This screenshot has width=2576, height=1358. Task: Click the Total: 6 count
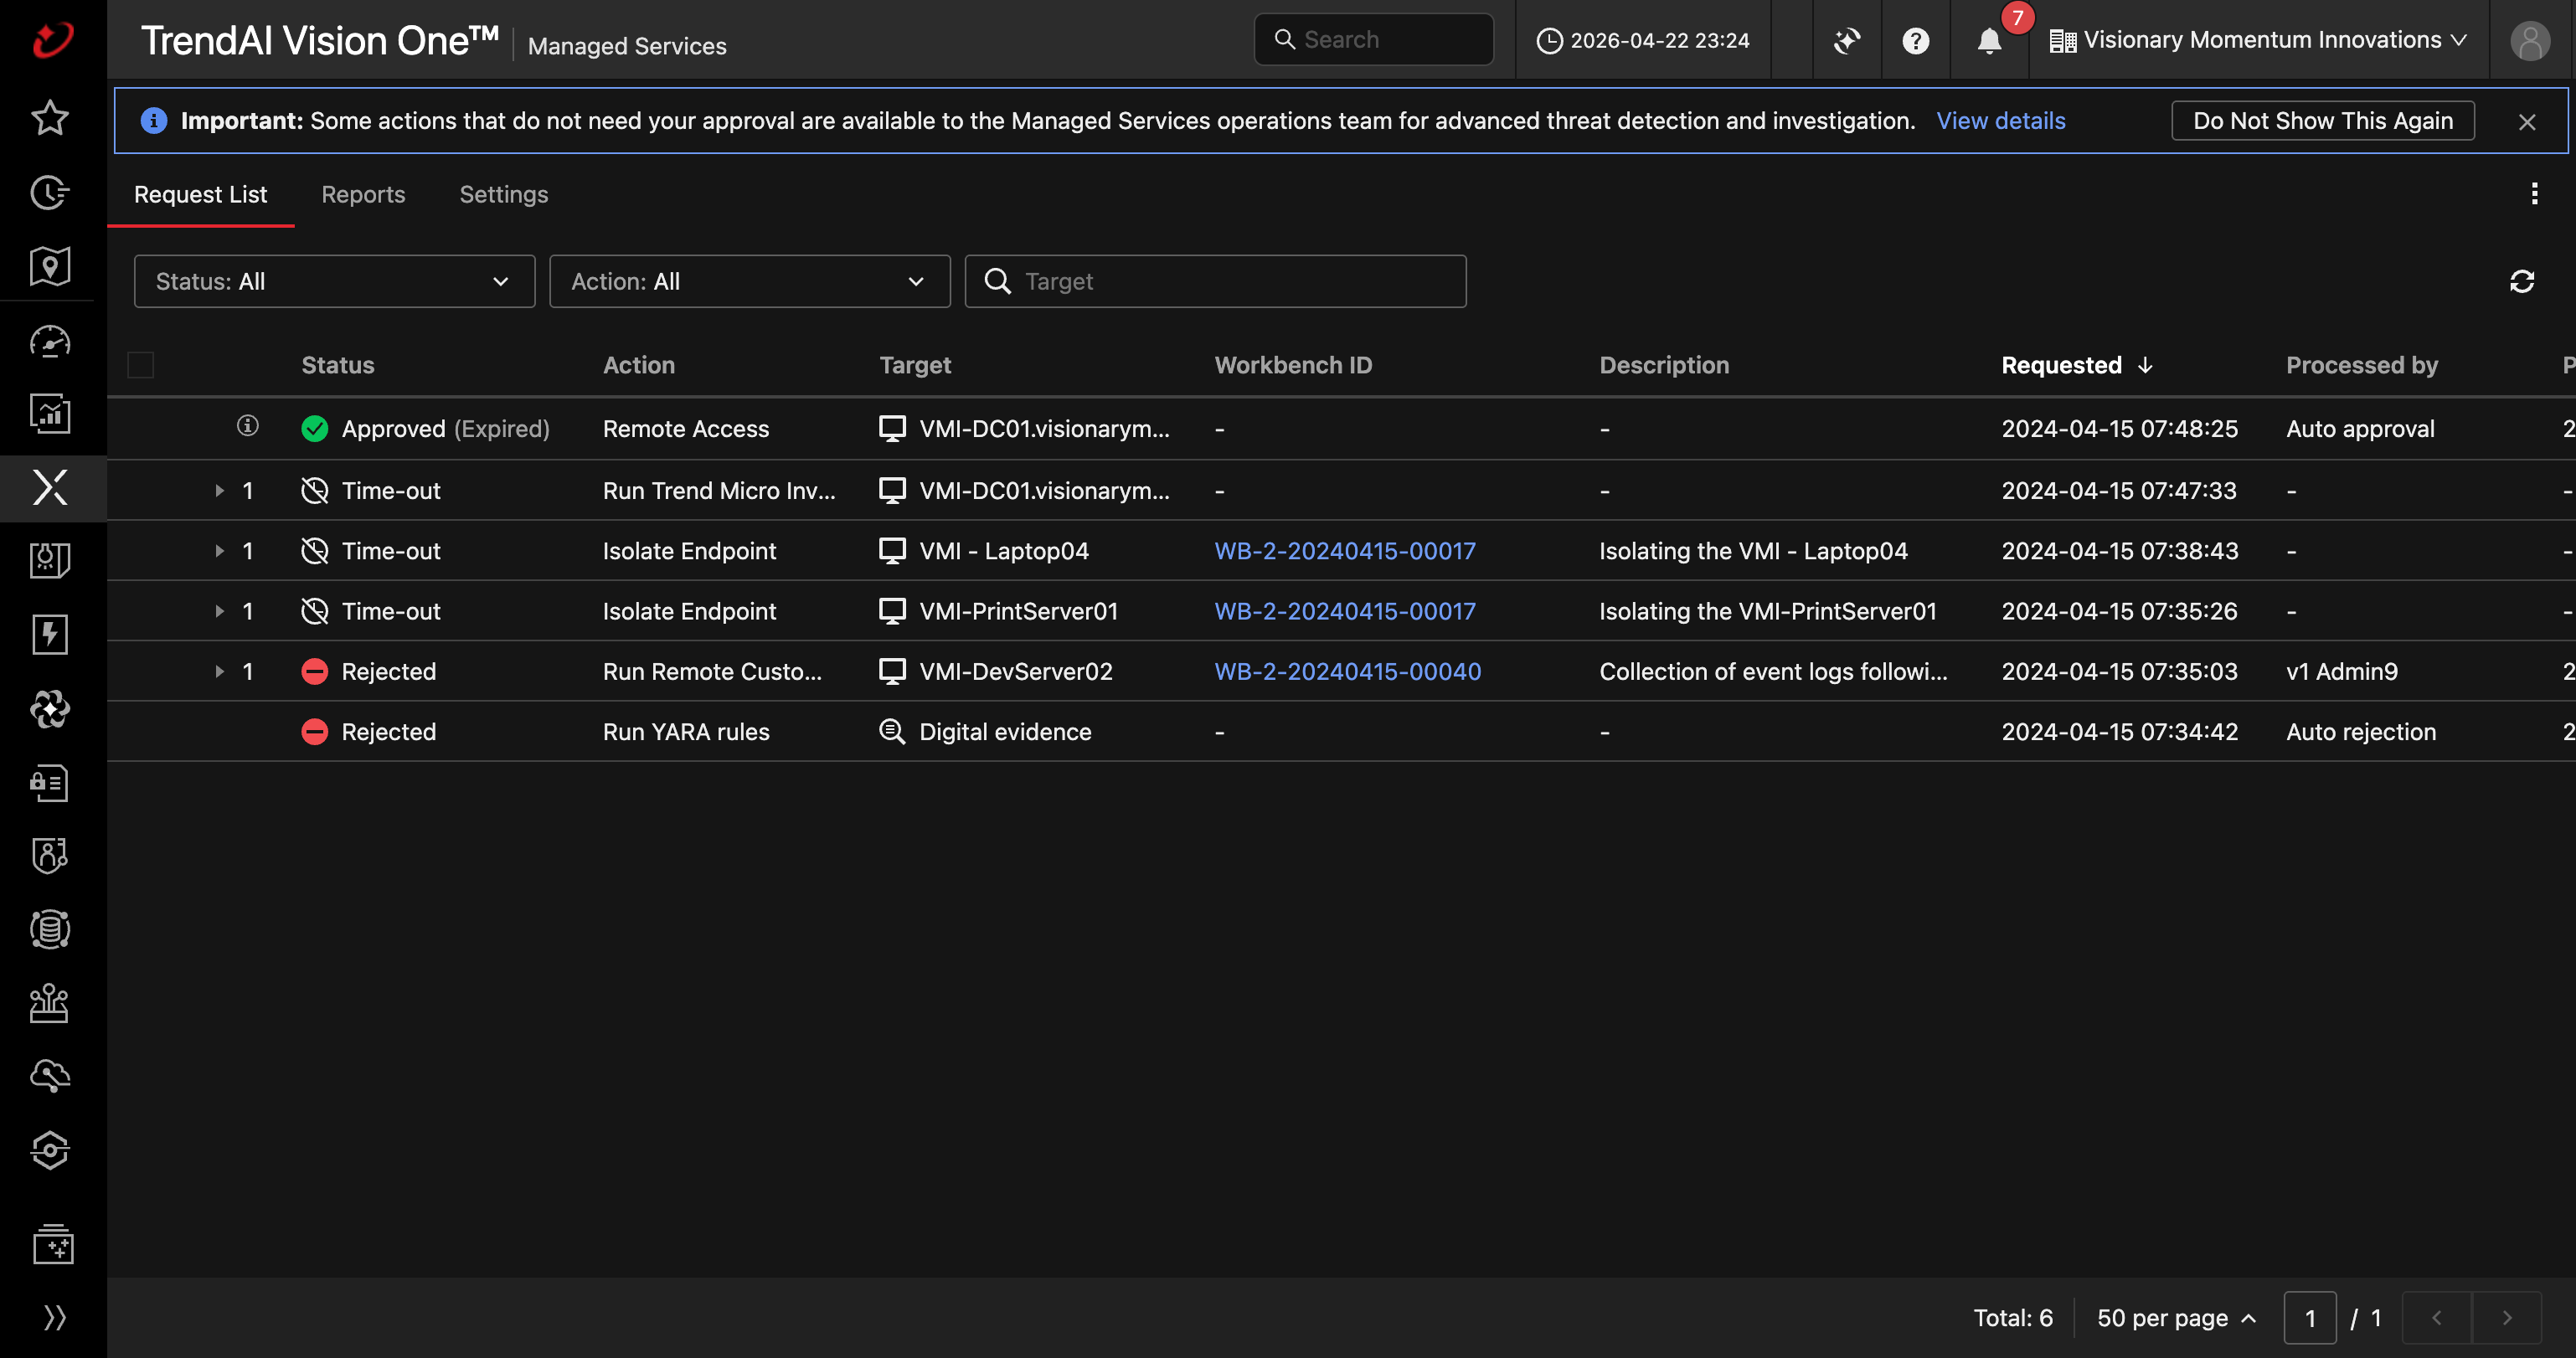pos(2012,1317)
